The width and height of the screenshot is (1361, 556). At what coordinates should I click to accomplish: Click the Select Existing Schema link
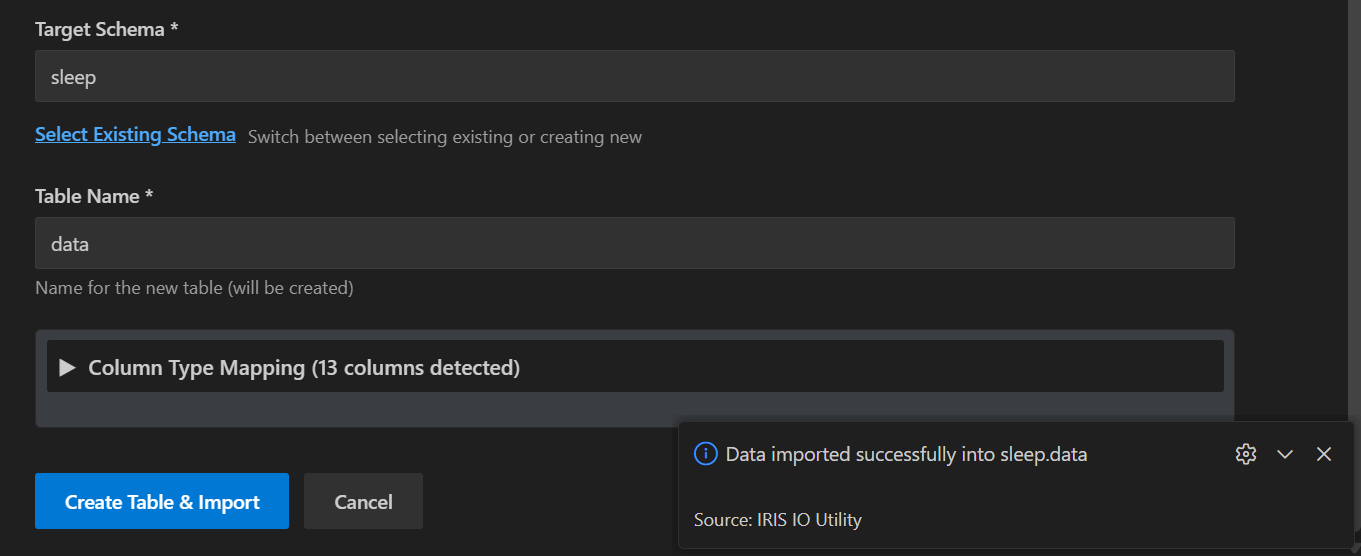(x=135, y=135)
